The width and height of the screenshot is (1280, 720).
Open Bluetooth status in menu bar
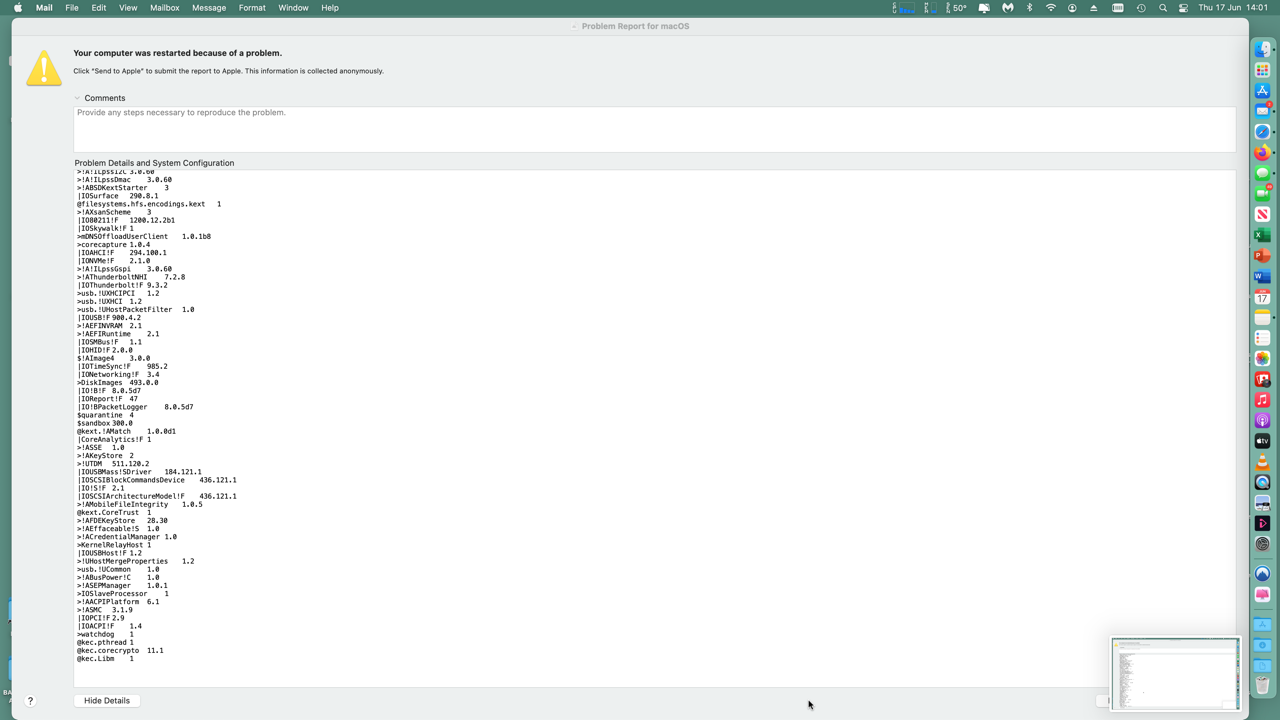[x=1029, y=8]
